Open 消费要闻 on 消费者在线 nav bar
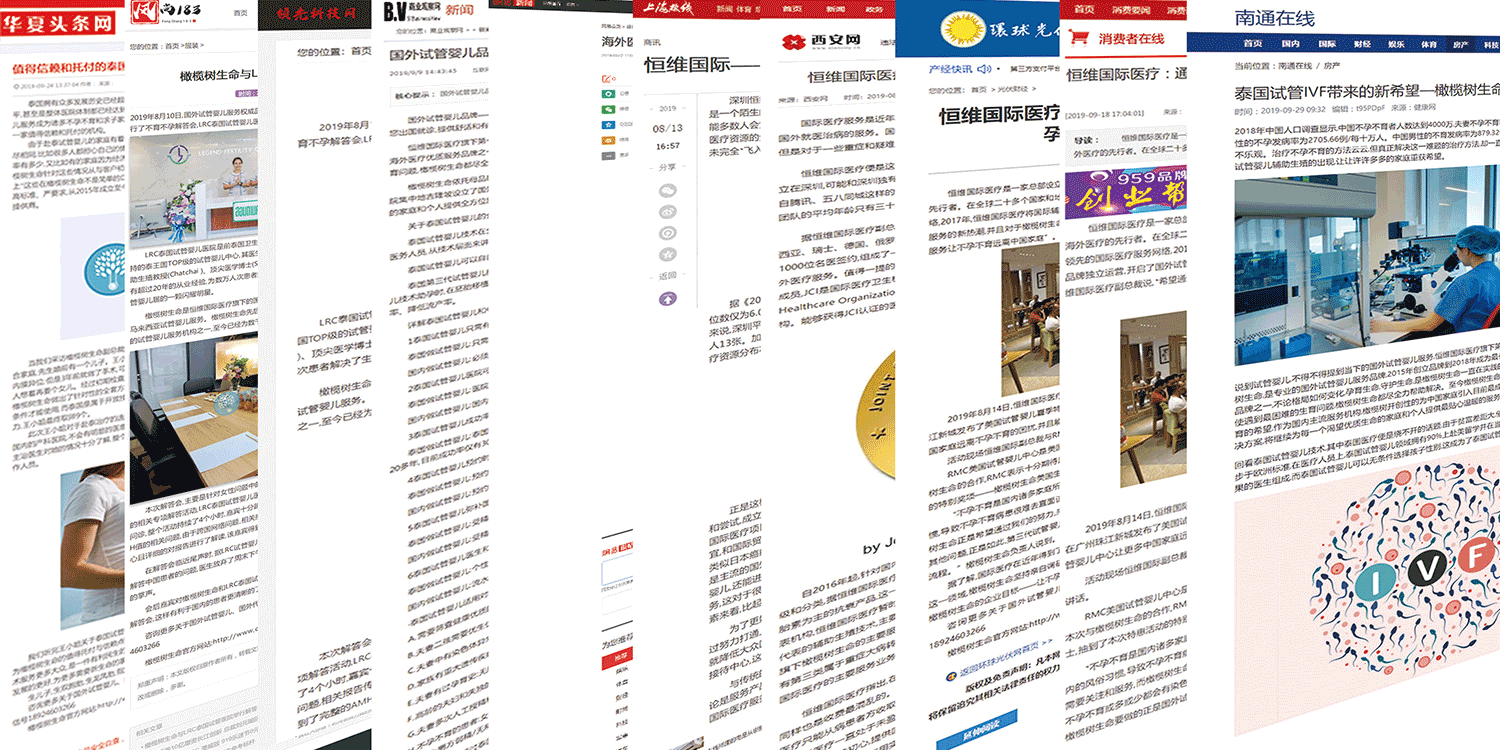 [x=1130, y=9]
